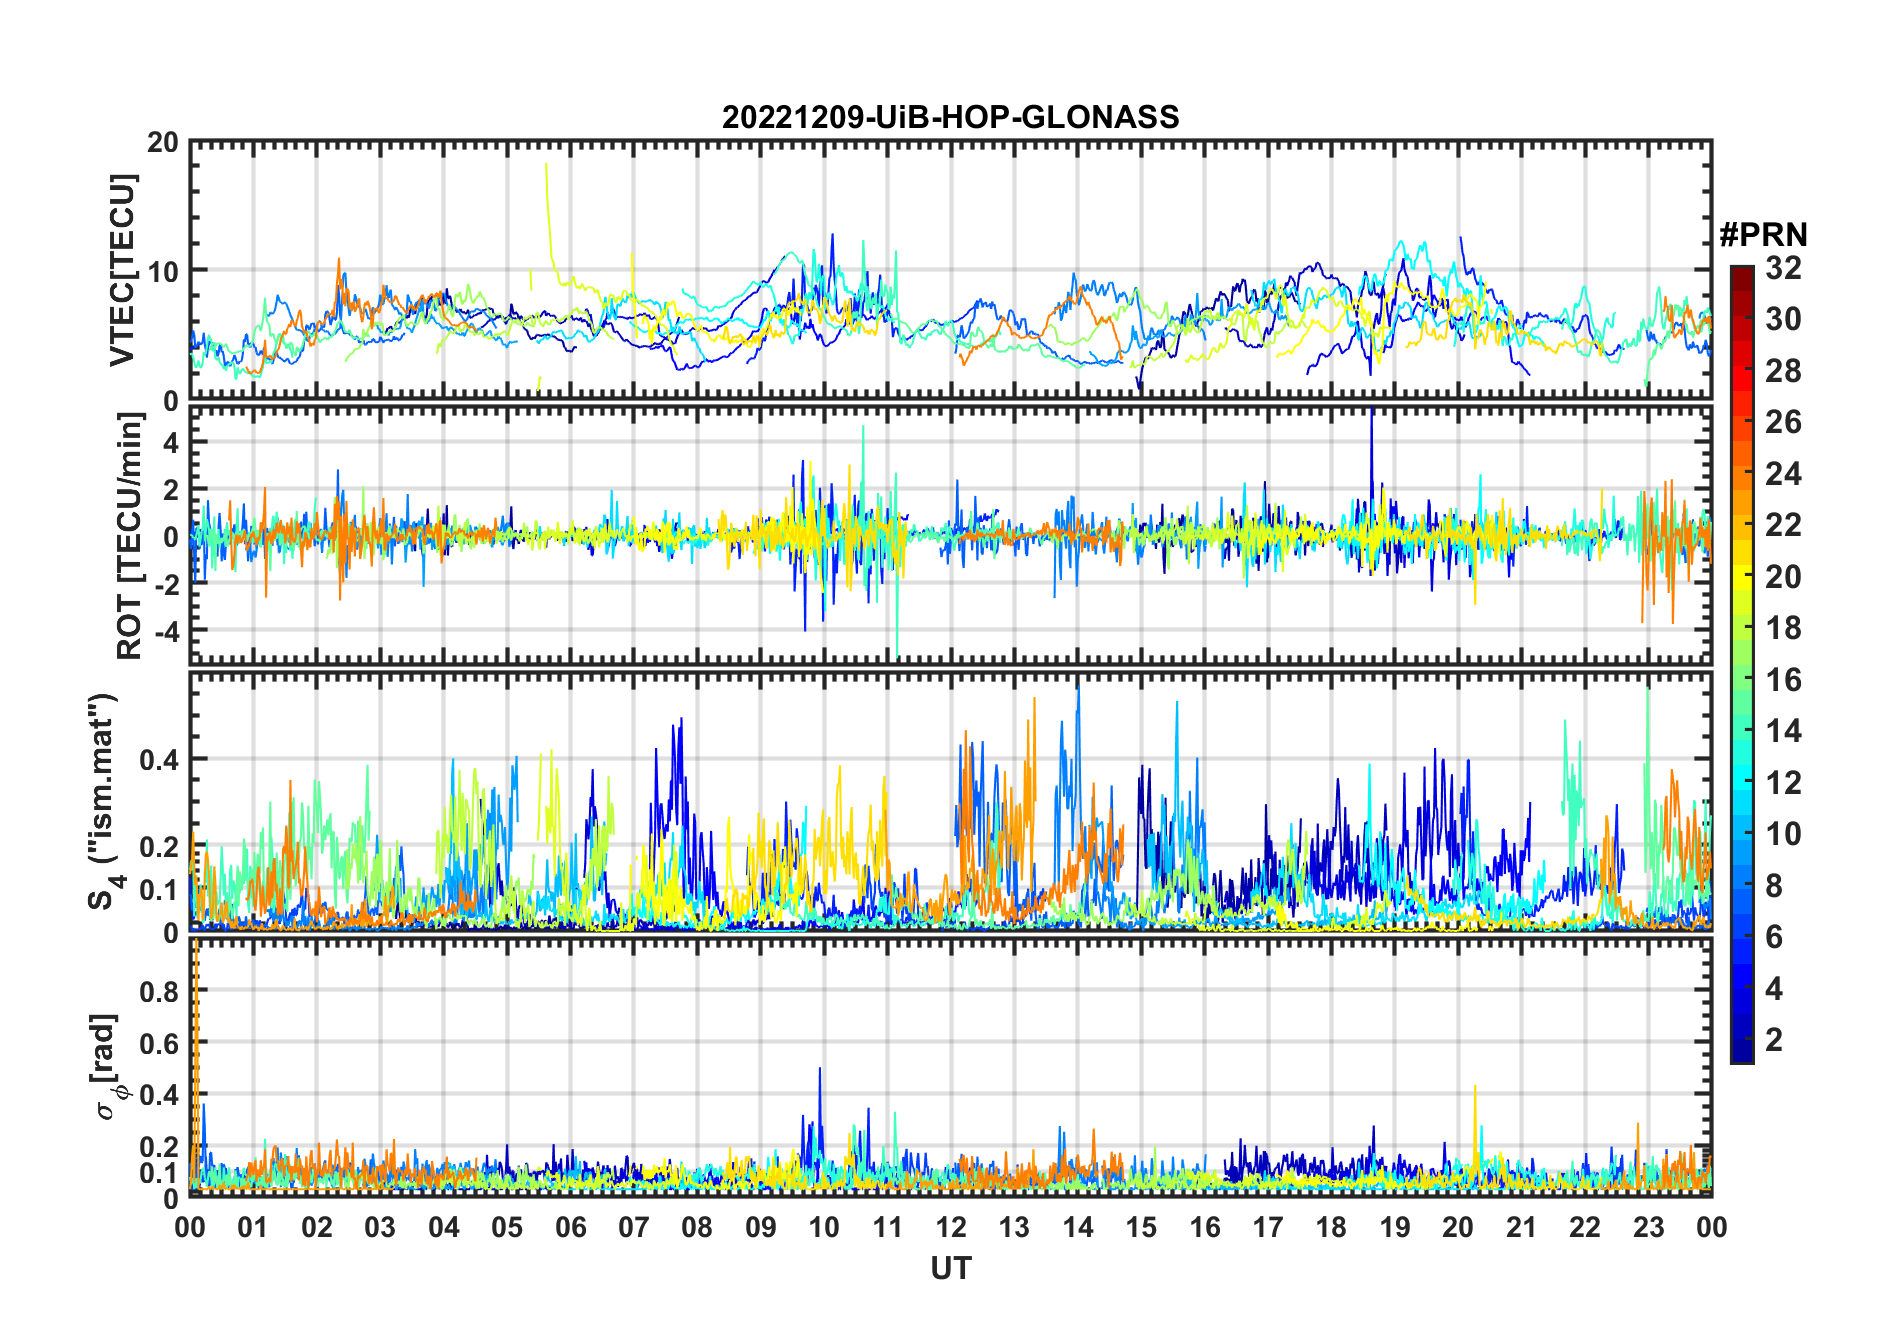
Task: Click the cyan colorbar region near PRN 12
Action: 1742,782
